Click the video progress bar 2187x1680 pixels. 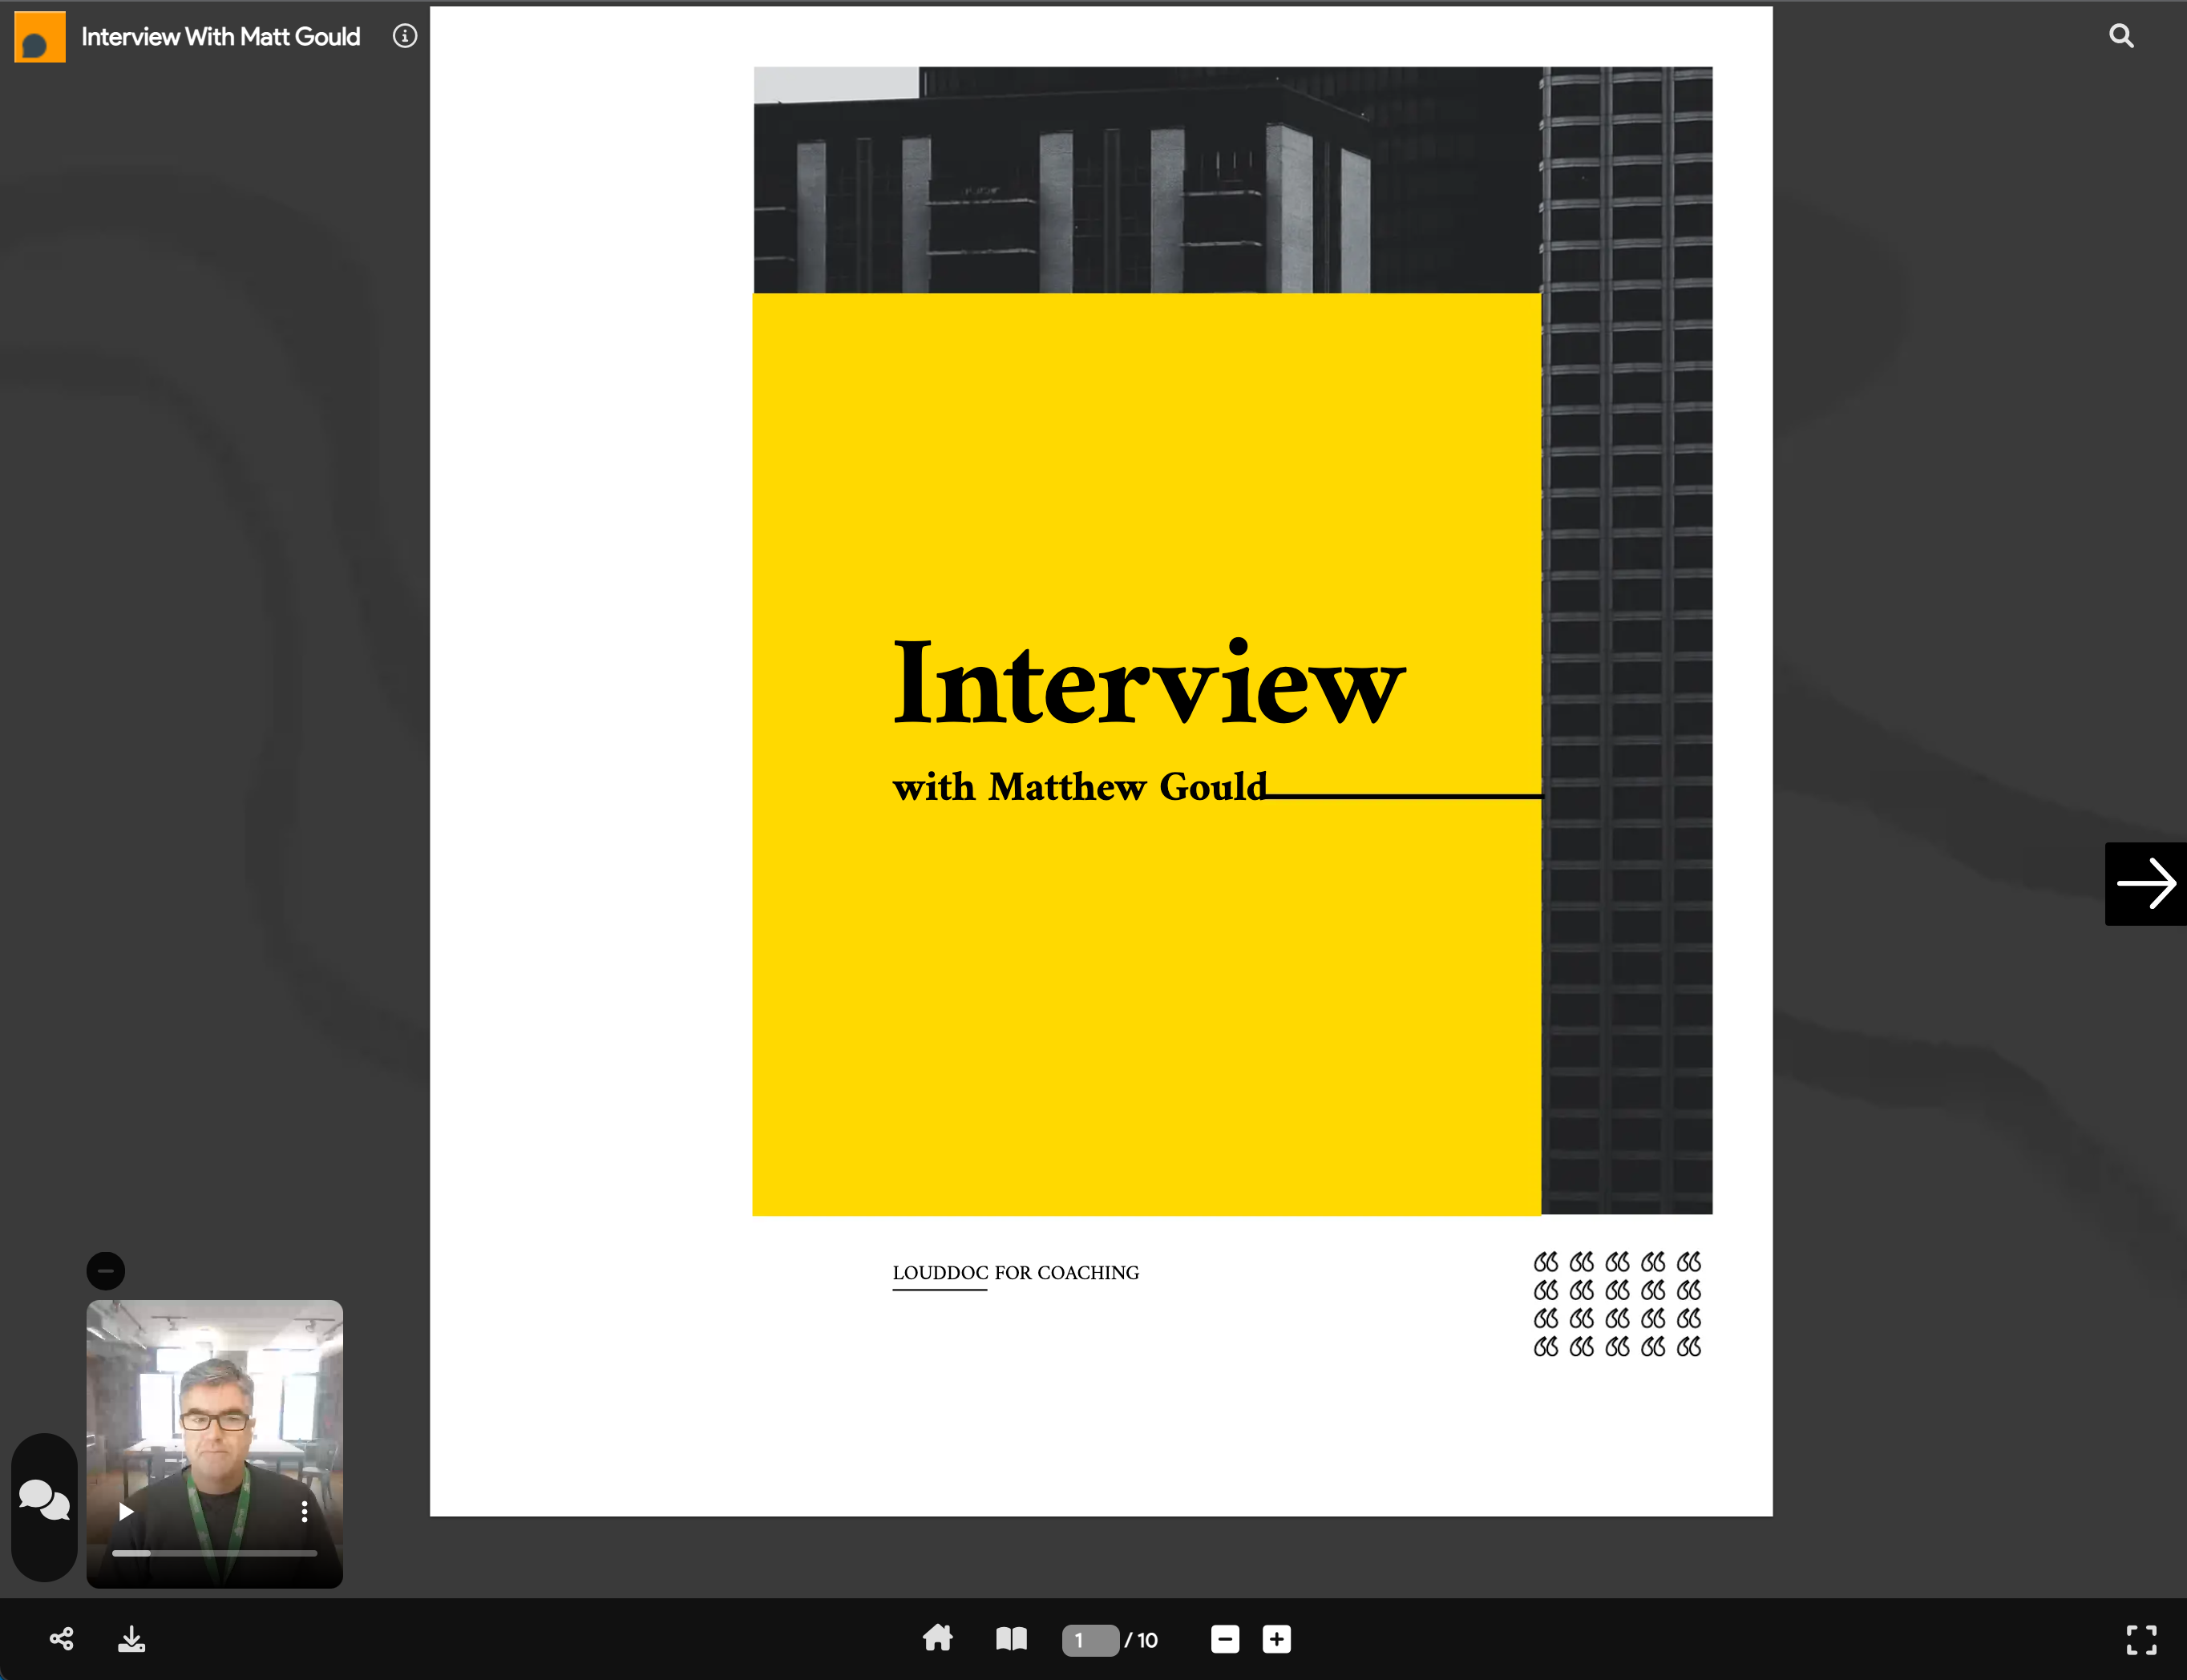click(x=214, y=1553)
